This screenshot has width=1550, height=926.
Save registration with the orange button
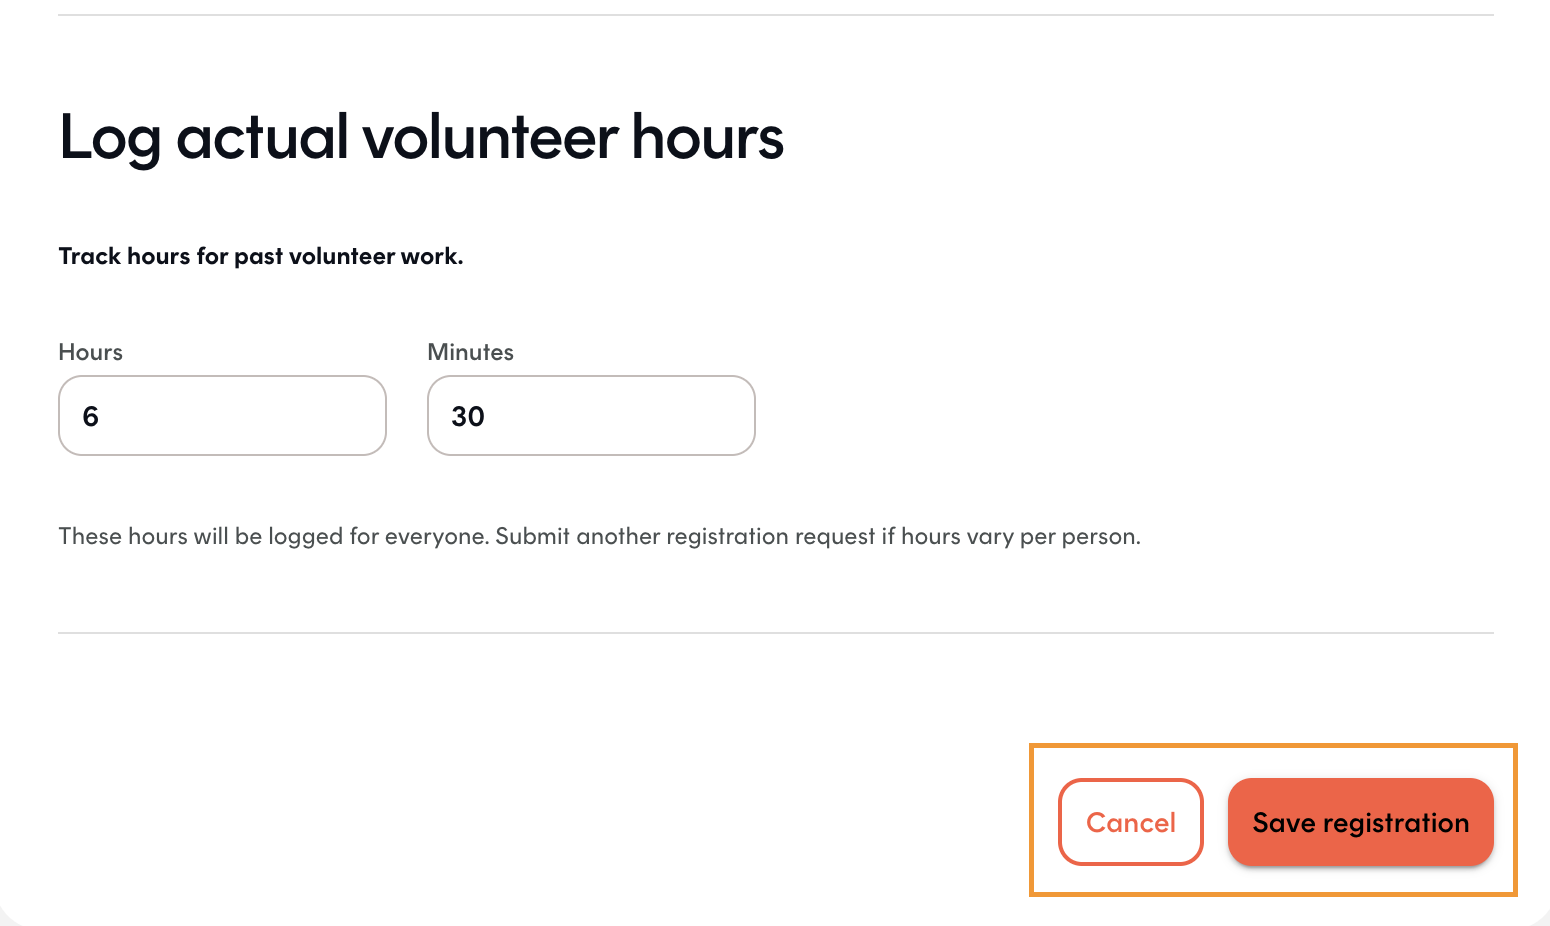pyautogui.click(x=1361, y=822)
